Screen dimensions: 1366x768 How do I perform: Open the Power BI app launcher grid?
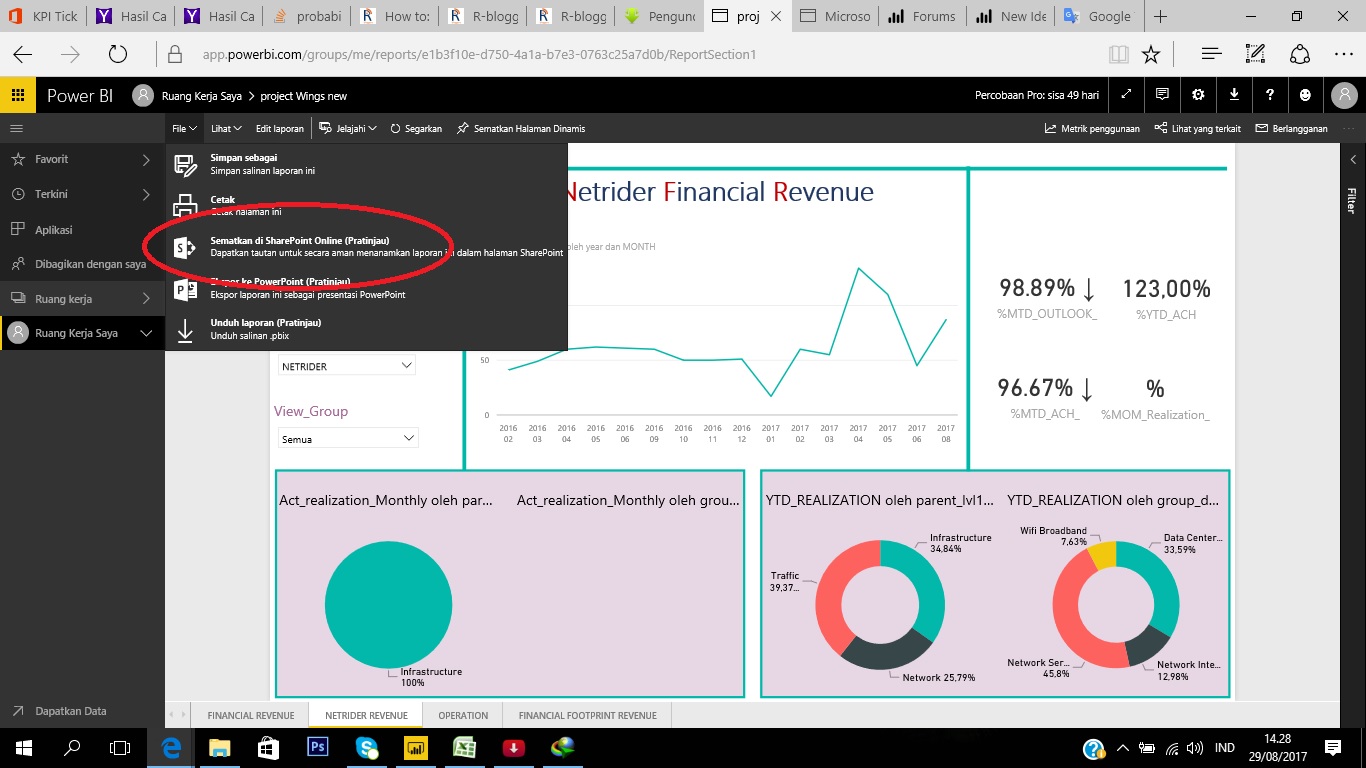(17, 95)
